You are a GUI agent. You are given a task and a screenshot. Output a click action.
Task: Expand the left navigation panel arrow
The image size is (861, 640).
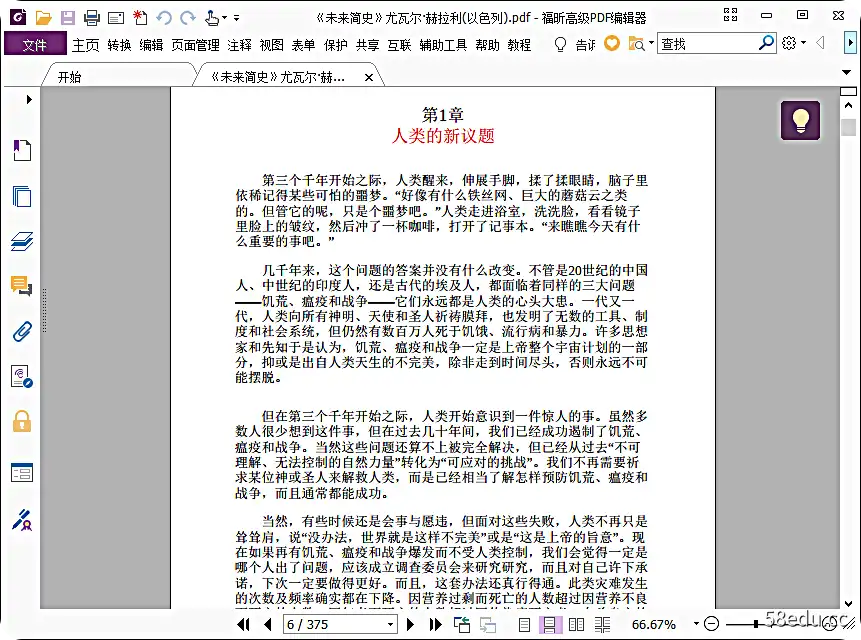[29, 99]
